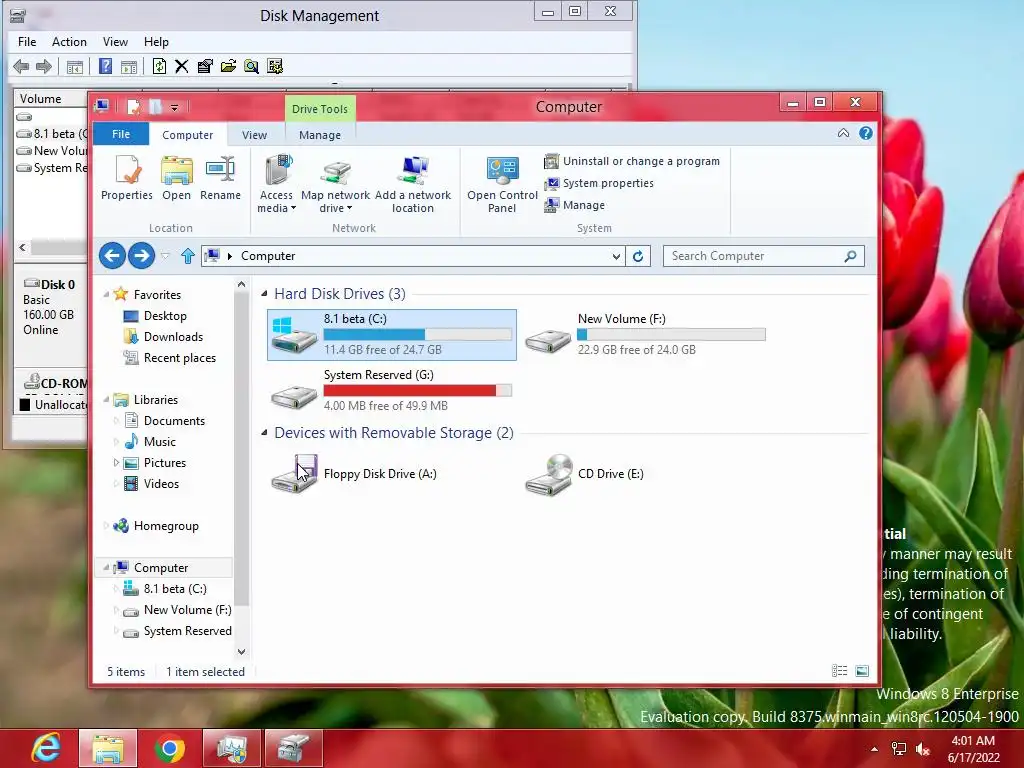Screen dimensions: 1024x768
Task: Click Refresh icon in Disk Management toolbar
Action: [x=159, y=66]
